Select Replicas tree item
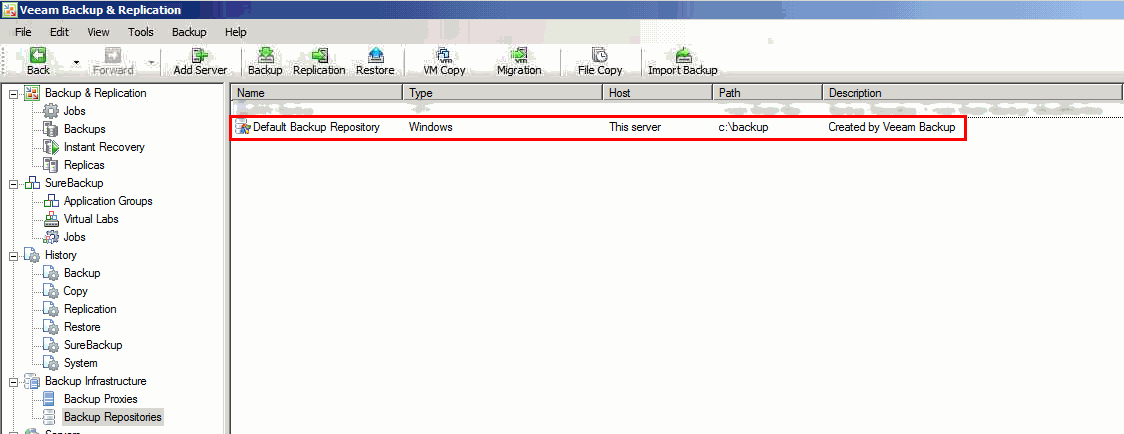 (84, 165)
